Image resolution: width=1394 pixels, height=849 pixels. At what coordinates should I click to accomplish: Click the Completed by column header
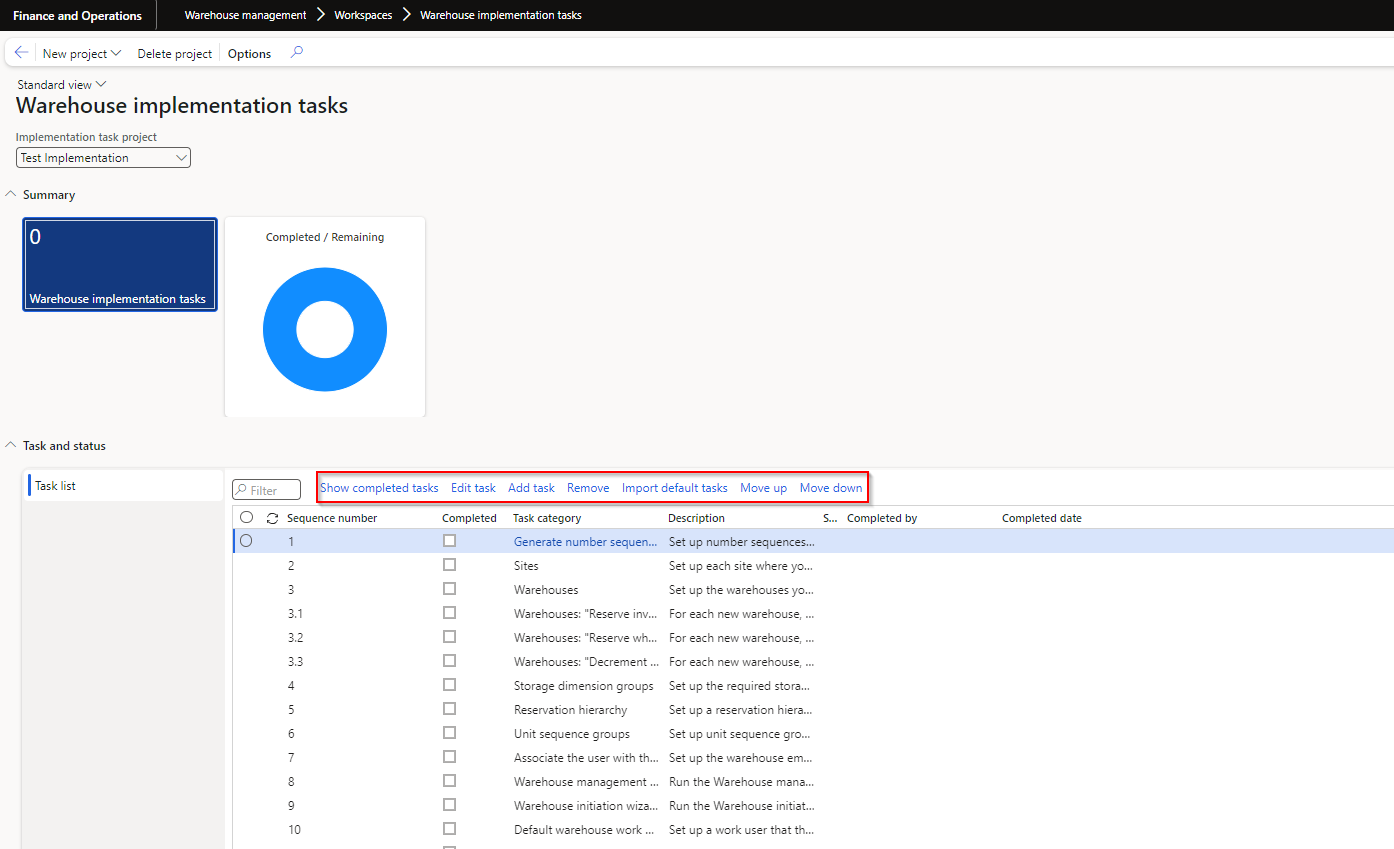click(882, 518)
